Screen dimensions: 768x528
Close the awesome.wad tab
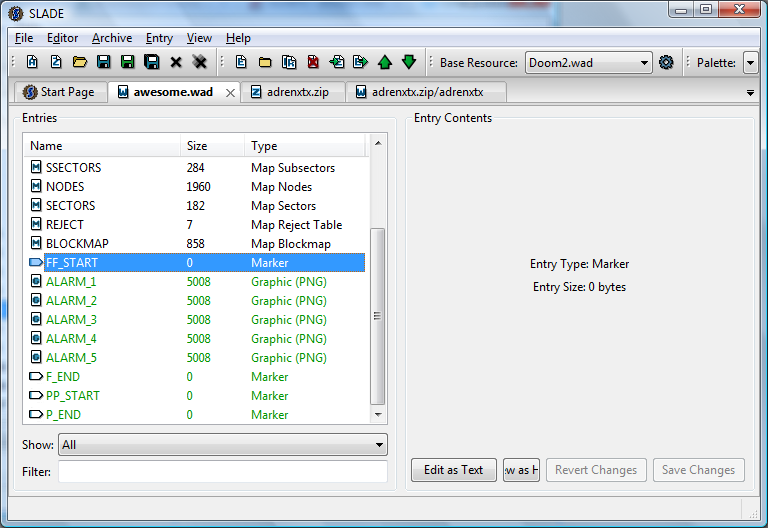click(230, 93)
